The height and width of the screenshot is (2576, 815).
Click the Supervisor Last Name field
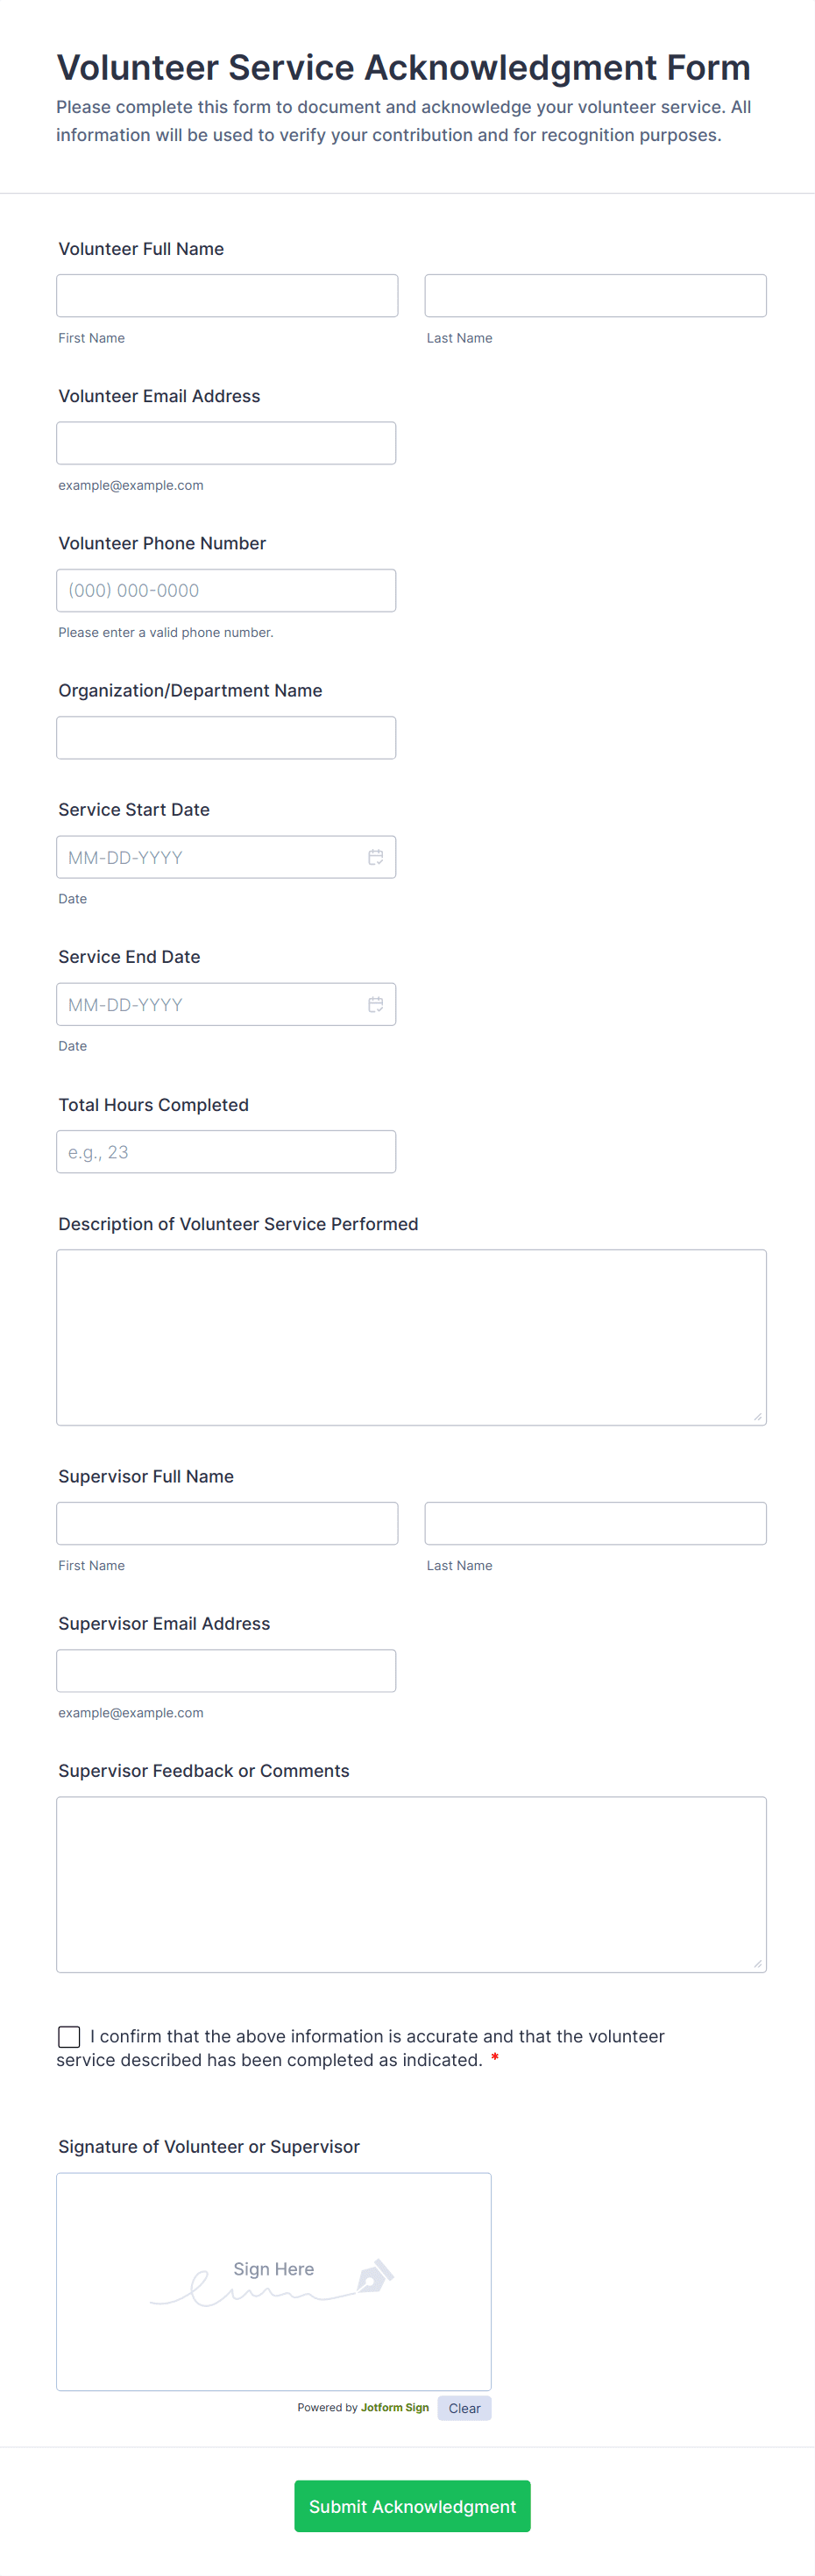pos(595,1523)
